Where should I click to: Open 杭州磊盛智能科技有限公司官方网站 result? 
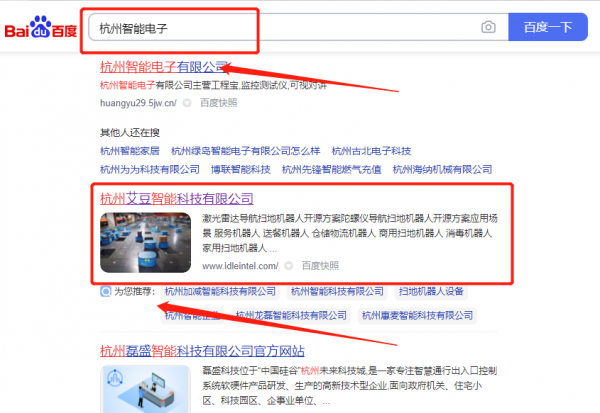[x=202, y=351]
